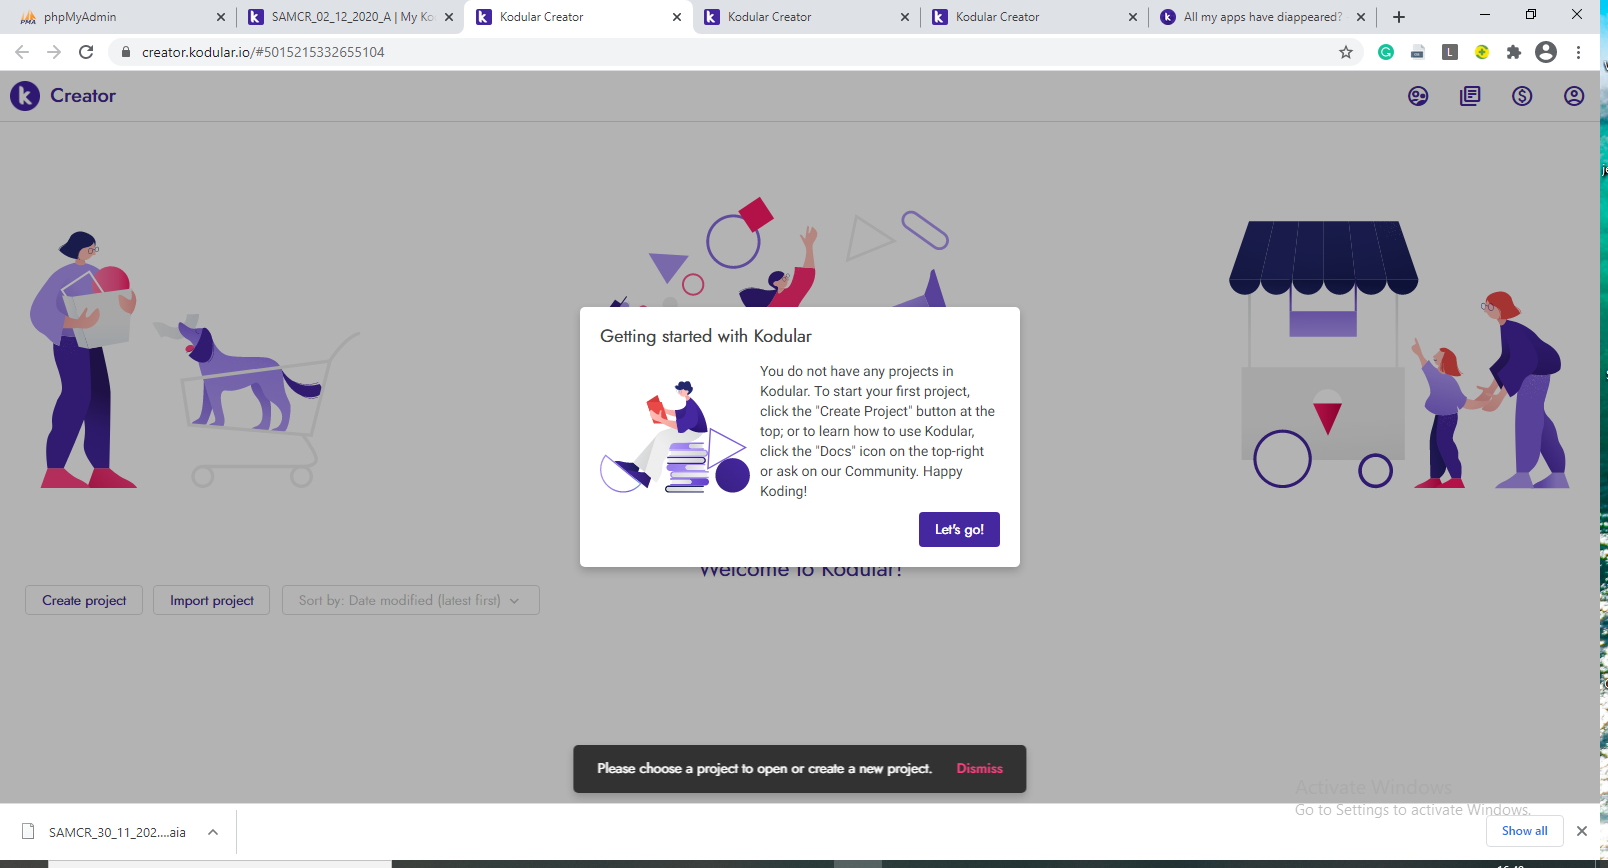Switch to the SAMCR_02_12_2020_A tab
This screenshot has width=1608, height=868.
[350, 17]
